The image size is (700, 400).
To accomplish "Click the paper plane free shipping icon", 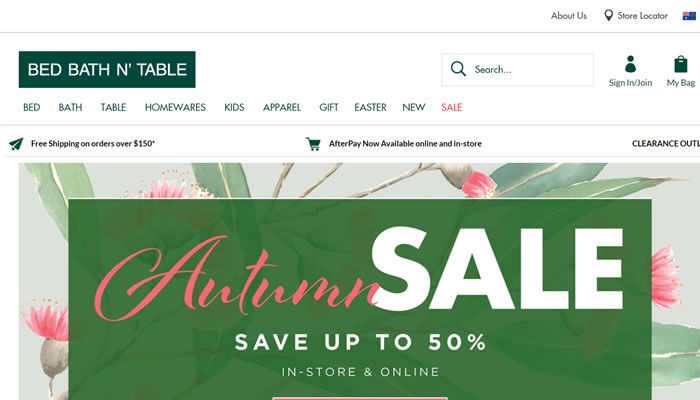I will click(x=16, y=144).
